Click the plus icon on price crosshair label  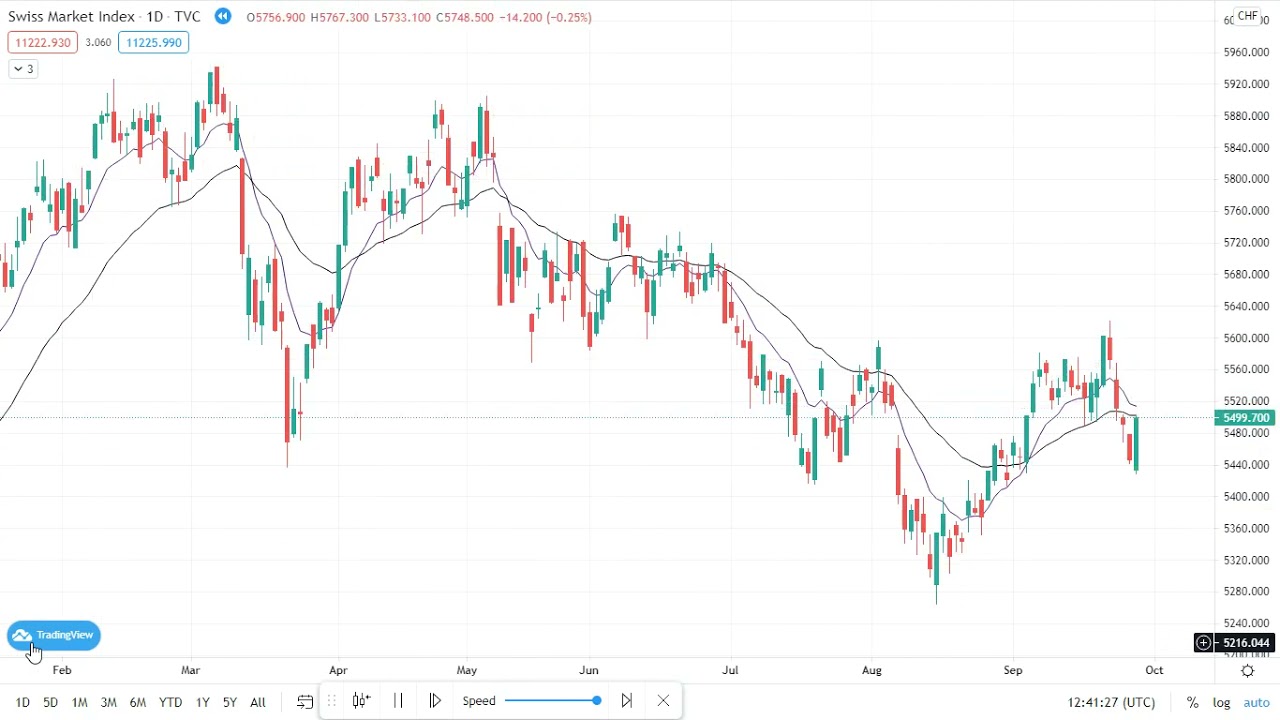pyautogui.click(x=1204, y=643)
